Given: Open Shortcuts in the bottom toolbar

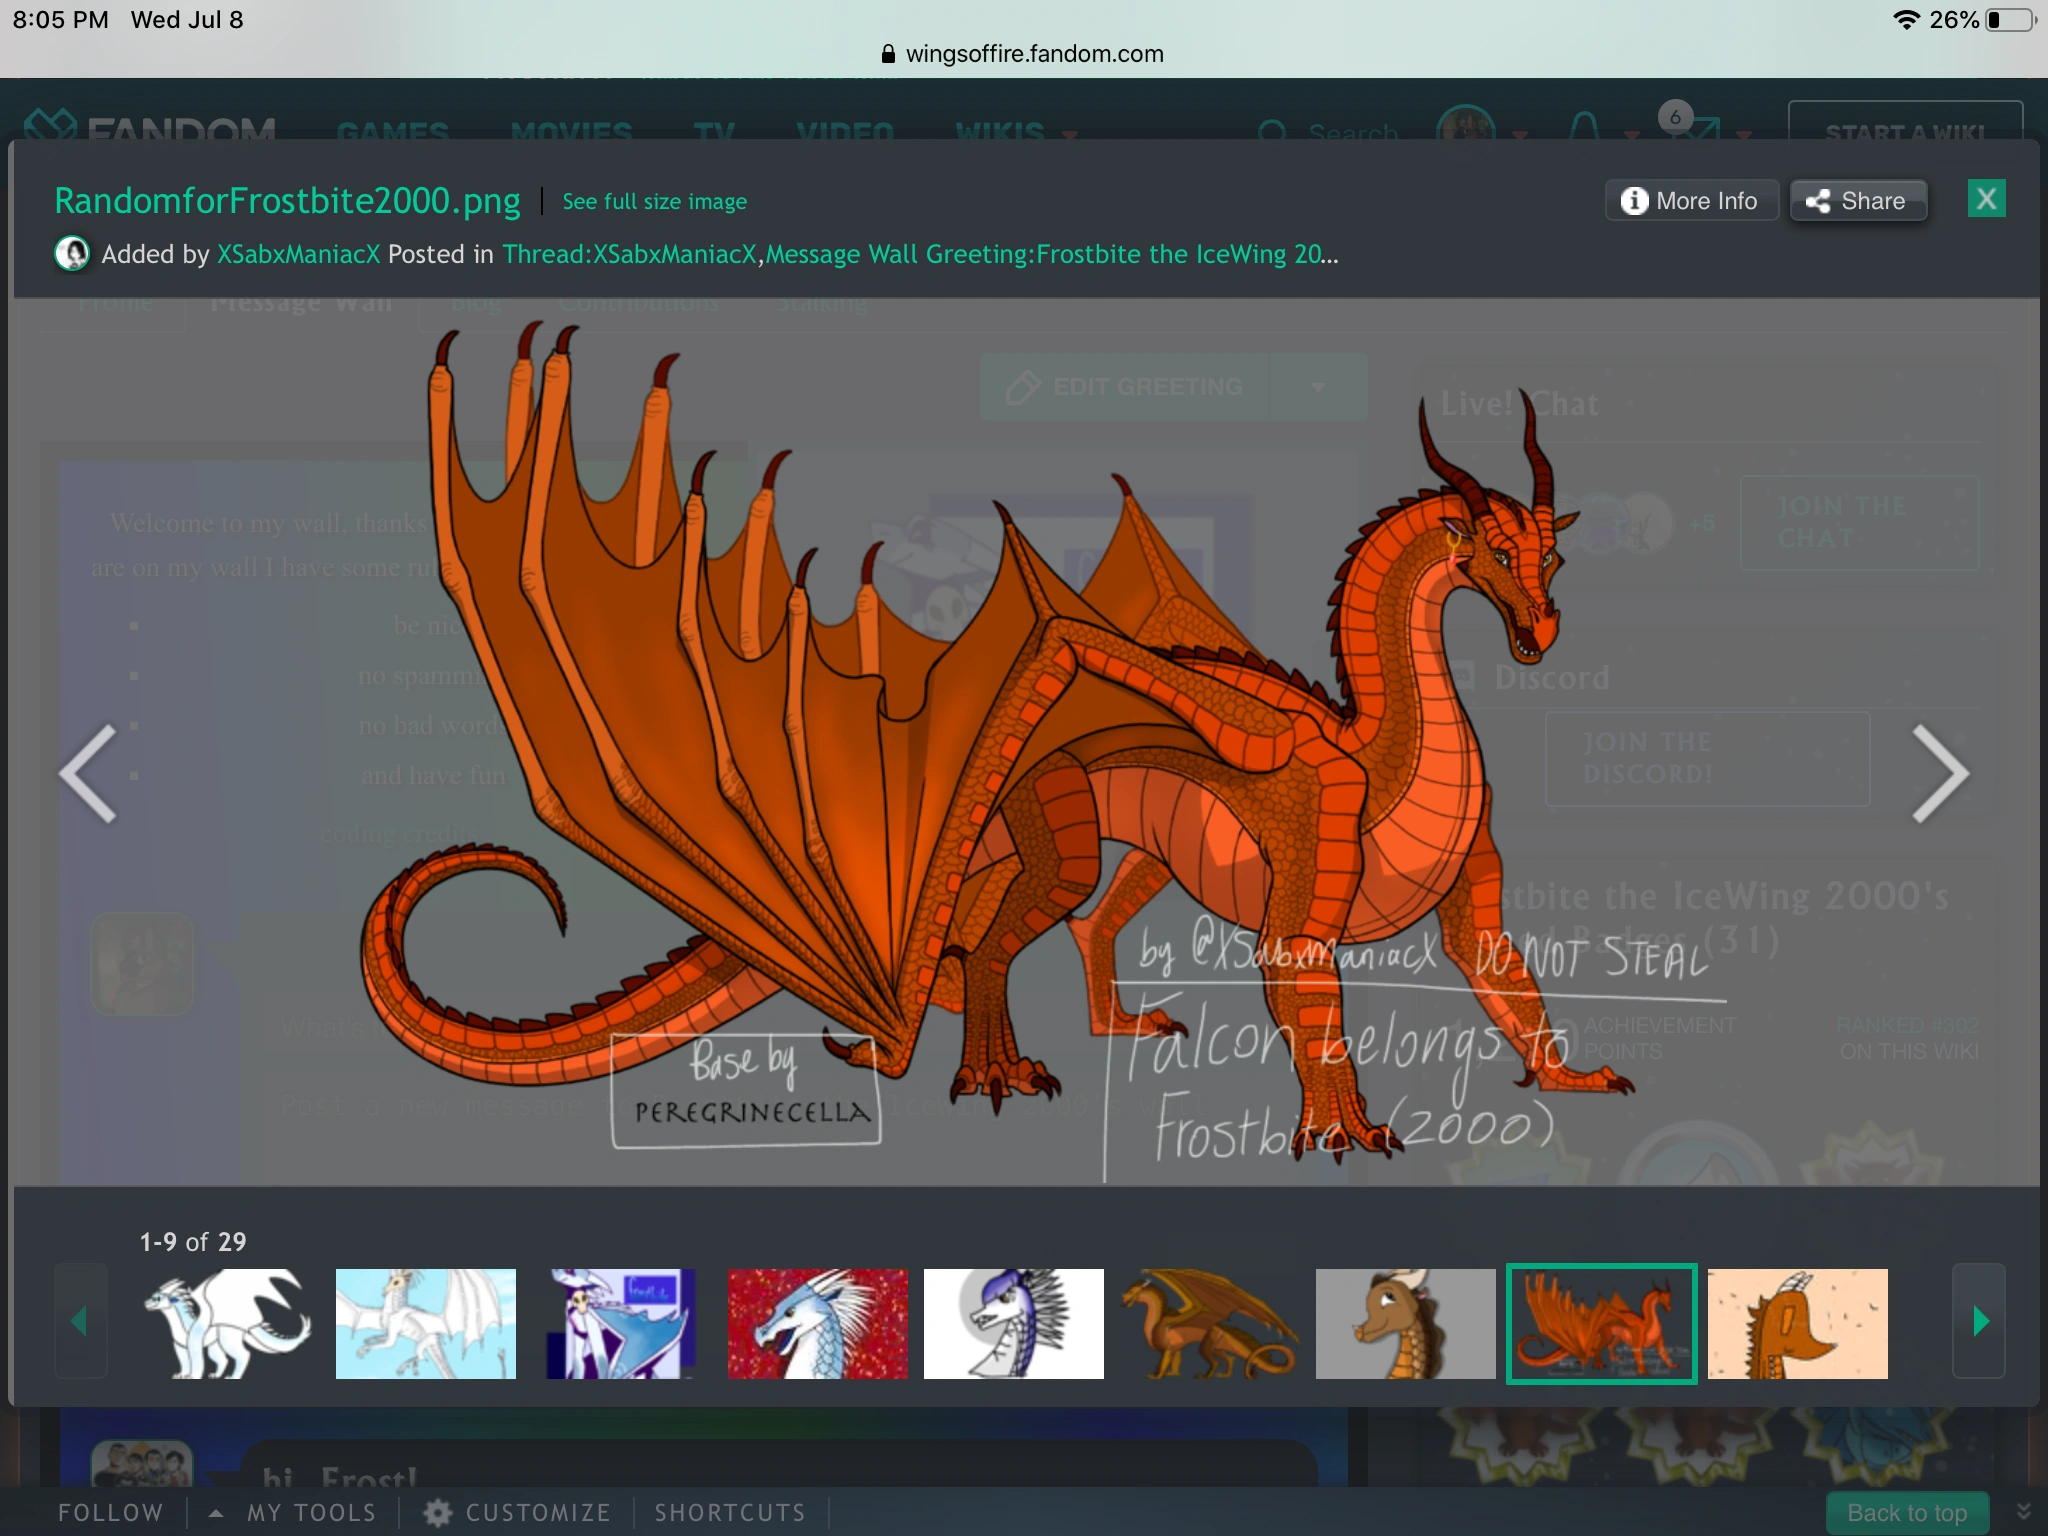Looking at the screenshot, I should 730,1513.
